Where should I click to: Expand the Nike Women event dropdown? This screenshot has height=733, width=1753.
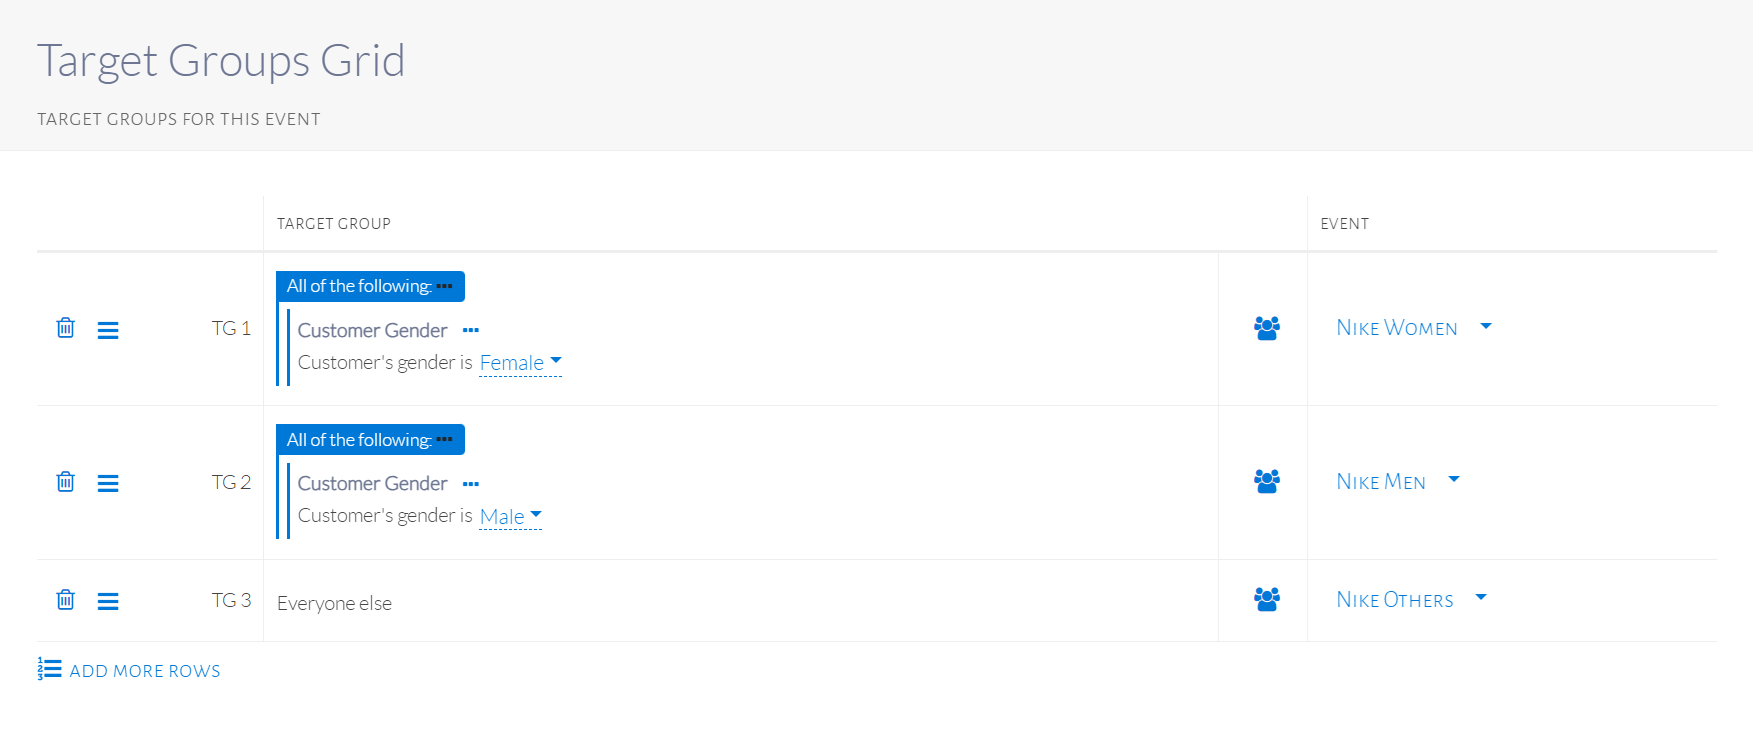click(1412, 328)
